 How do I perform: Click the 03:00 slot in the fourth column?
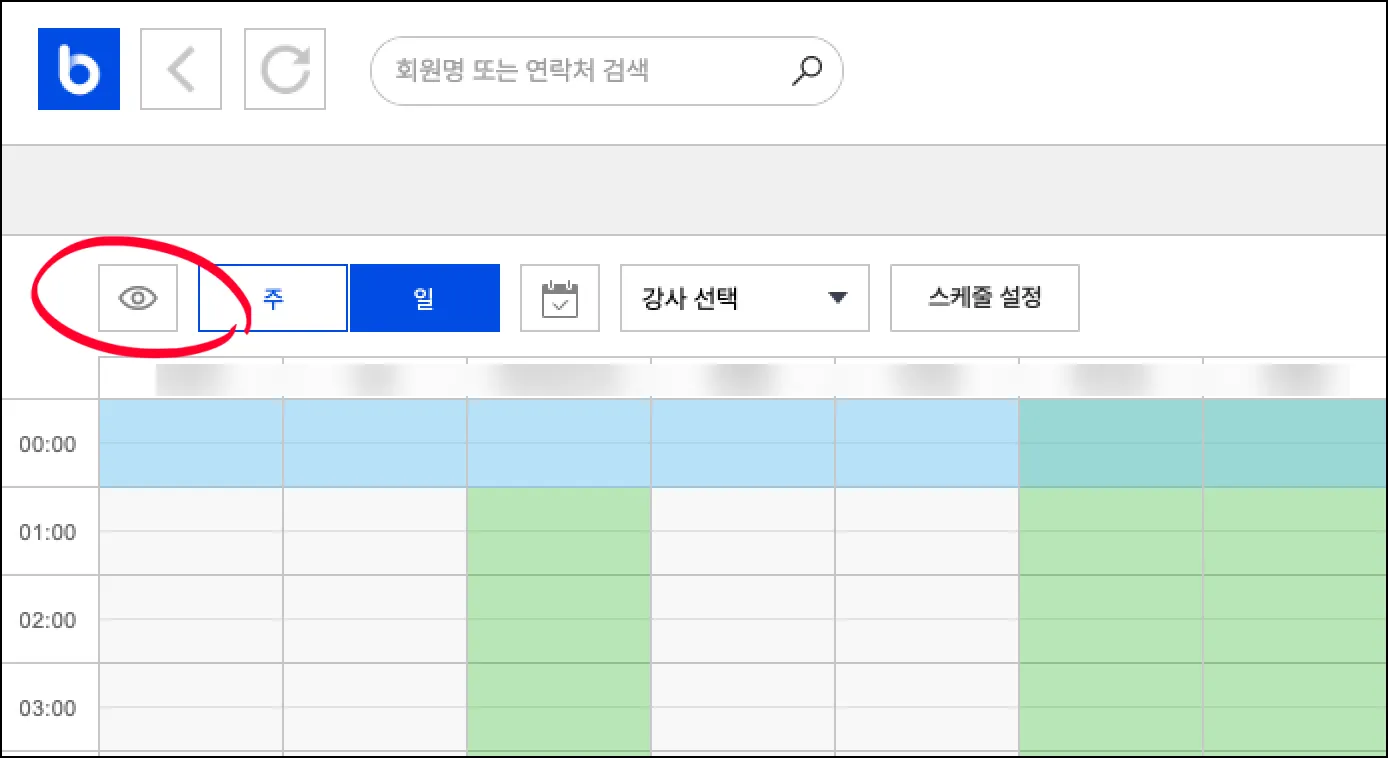[x=743, y=707]
